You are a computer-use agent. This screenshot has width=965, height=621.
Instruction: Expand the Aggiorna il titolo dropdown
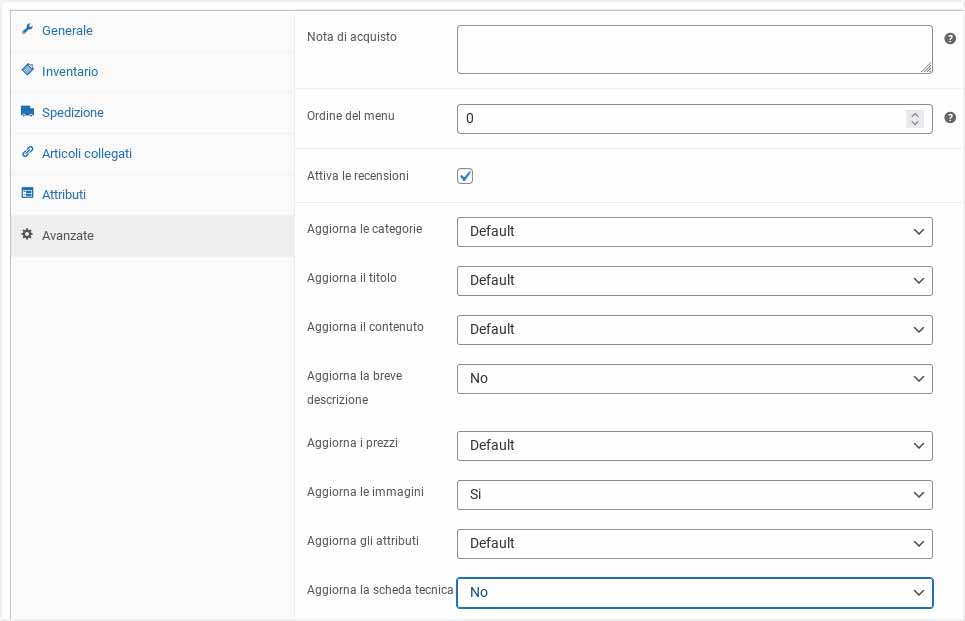(x=694, y=280)
